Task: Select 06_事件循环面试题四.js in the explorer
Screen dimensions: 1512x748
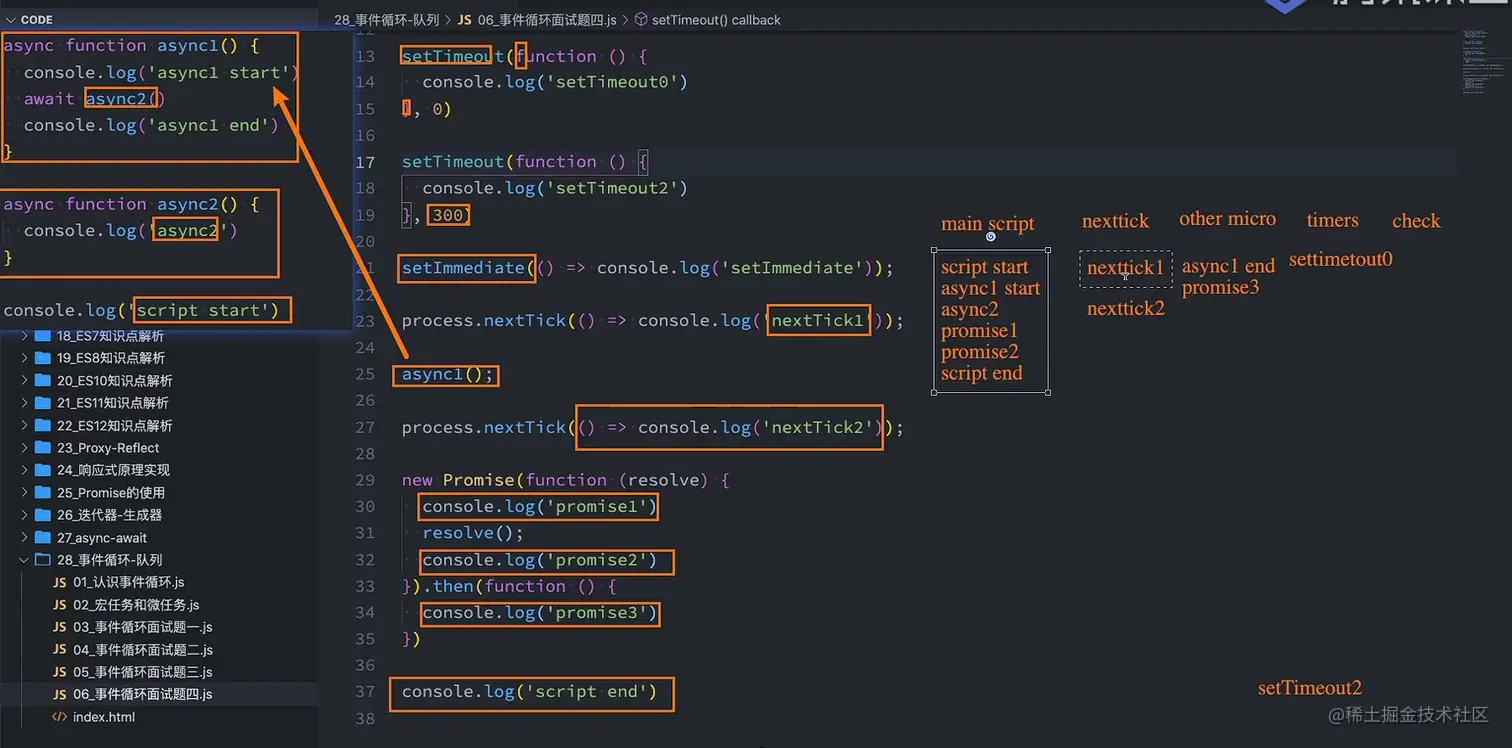Action: tap(142, 694)
